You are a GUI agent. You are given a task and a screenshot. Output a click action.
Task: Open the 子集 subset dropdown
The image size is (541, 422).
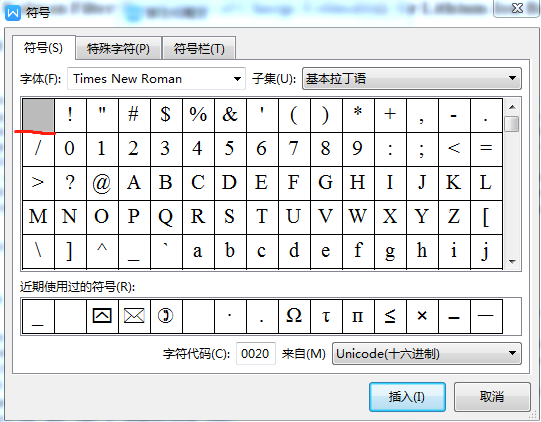pyautogui.click(x=412, y=79)
